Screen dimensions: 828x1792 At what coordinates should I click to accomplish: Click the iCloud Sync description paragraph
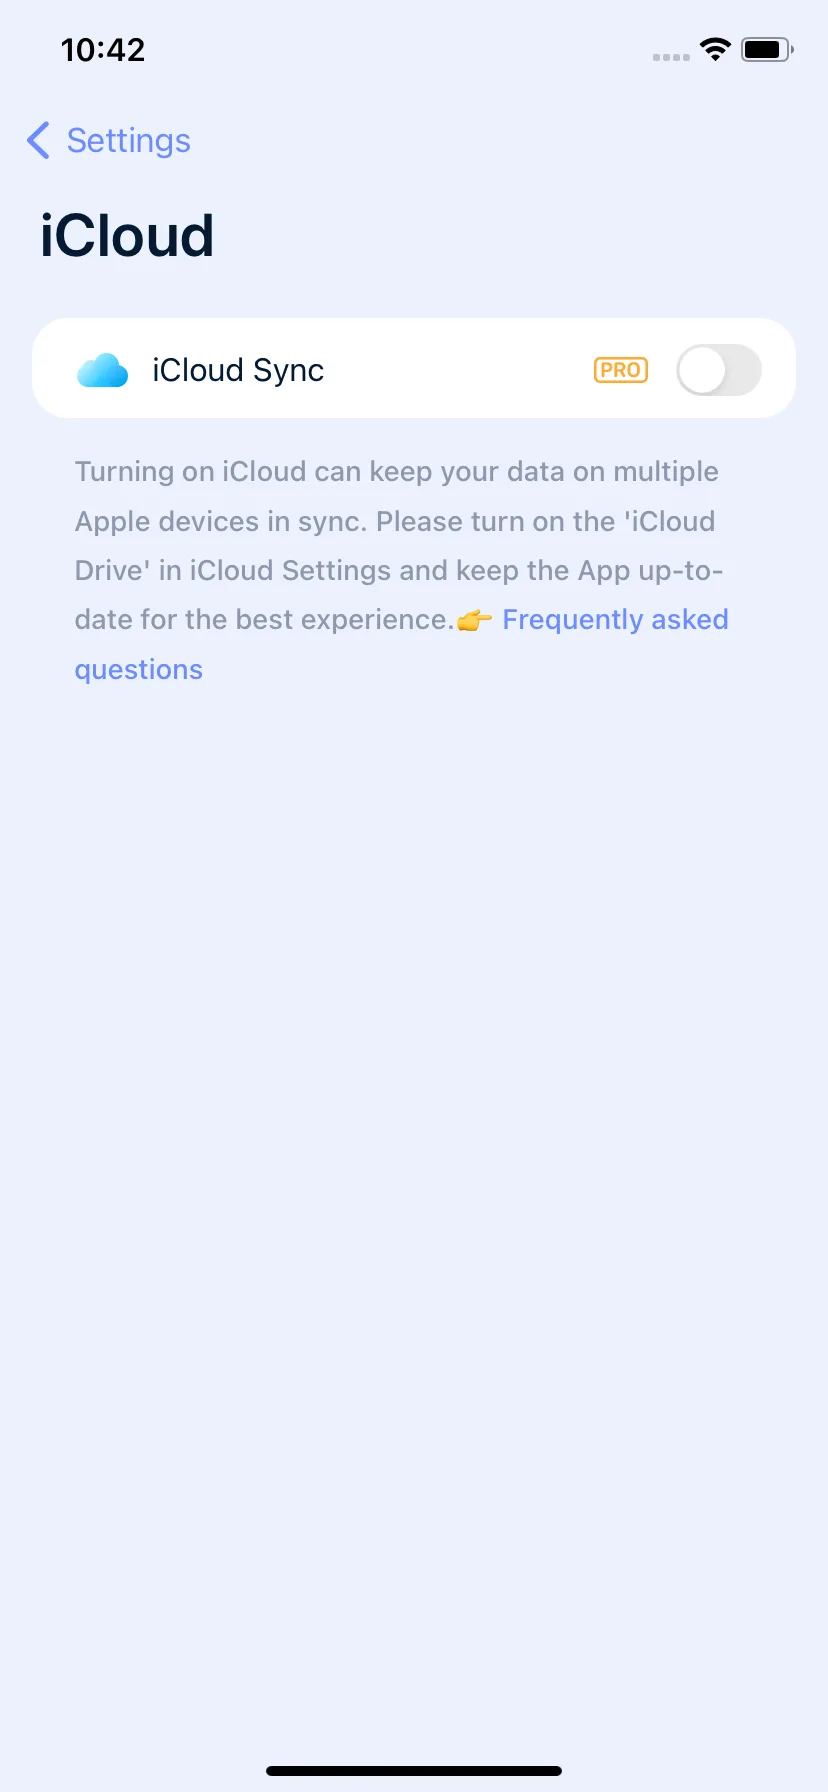point(401,570)
